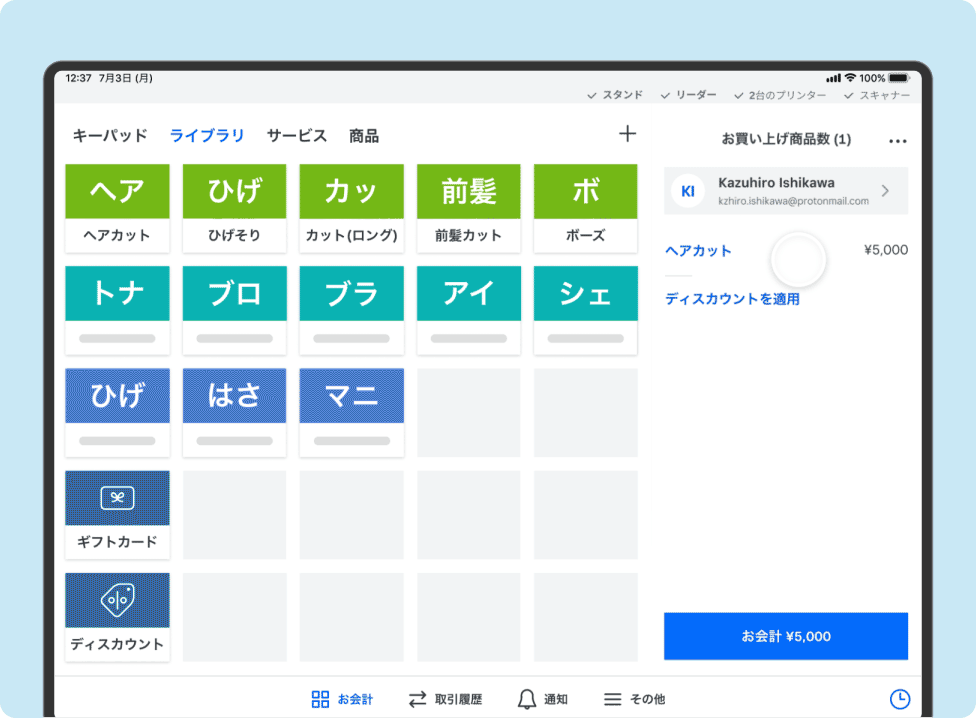This screenshot has height=718, width=976.
Task: Open the cart overflow ellipsis icon
Action: [x=898, y=139]
